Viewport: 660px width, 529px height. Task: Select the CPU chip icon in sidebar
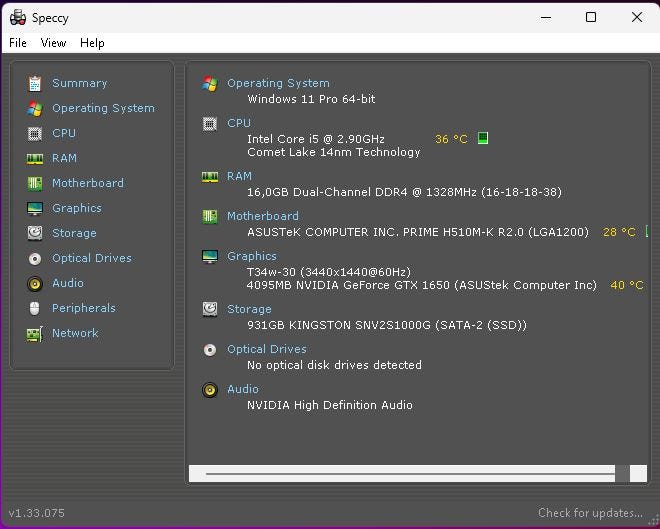[x=35, y=133]
